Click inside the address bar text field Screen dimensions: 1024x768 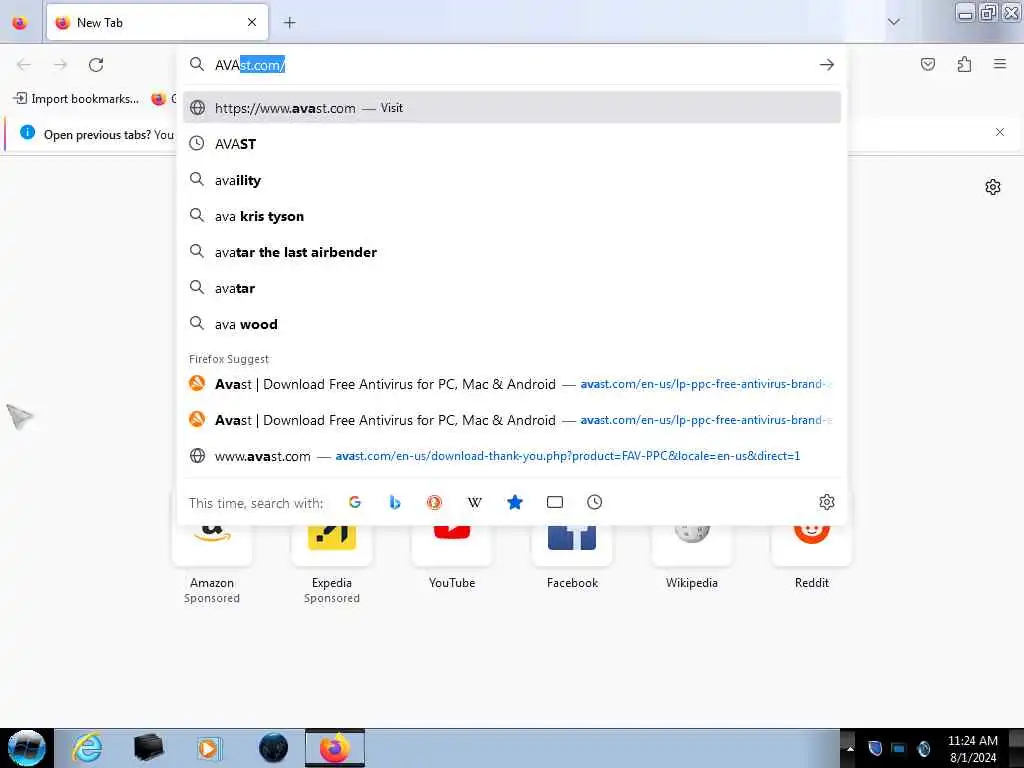pos(511,65)
